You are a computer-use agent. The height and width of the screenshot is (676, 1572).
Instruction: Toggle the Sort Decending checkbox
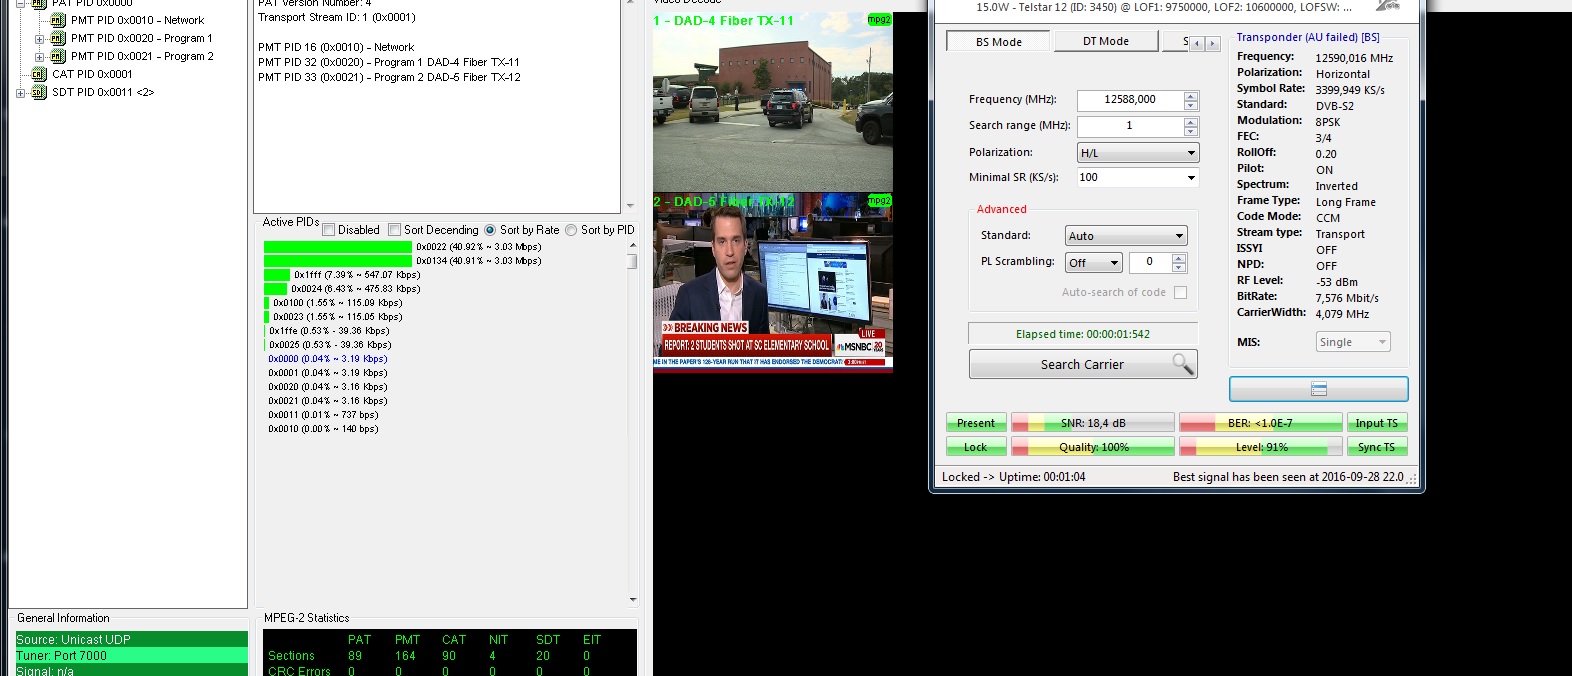tap(395, 230)
